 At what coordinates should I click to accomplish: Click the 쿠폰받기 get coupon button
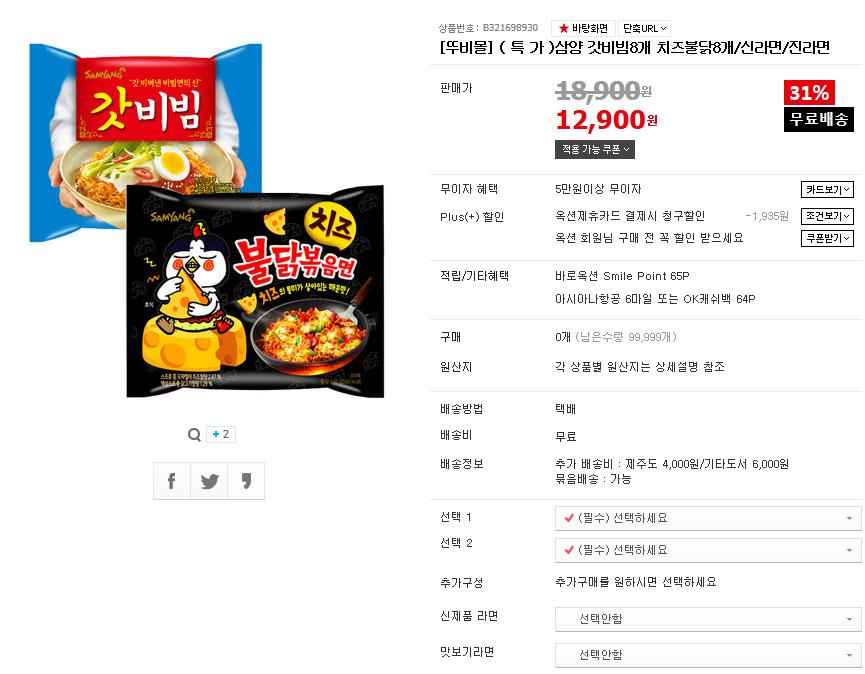[x=827, y=238]
